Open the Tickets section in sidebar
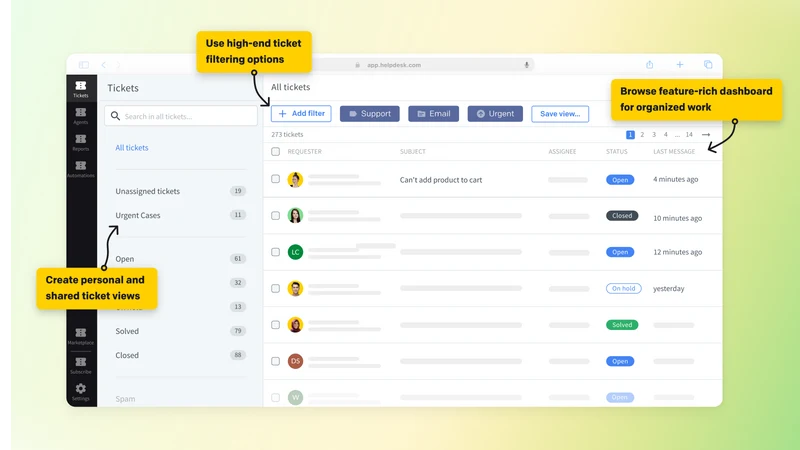This screenshot has width=800, height=450. 81,88
